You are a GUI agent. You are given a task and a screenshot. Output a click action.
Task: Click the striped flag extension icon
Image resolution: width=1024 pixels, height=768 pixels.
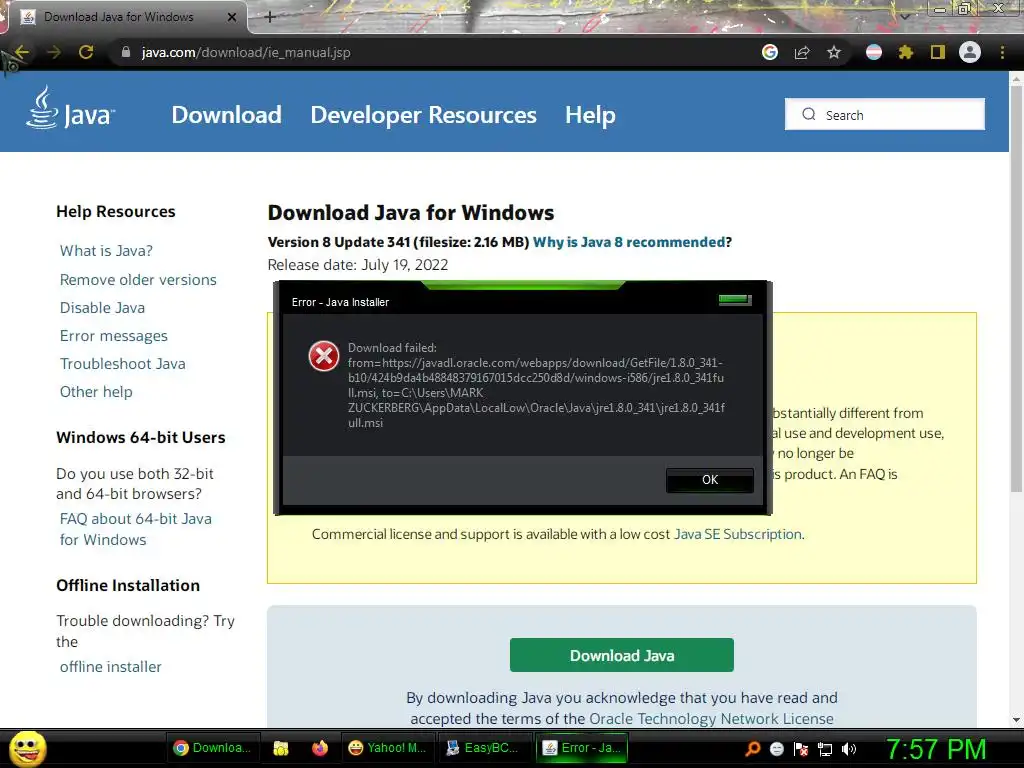point(874,52)
